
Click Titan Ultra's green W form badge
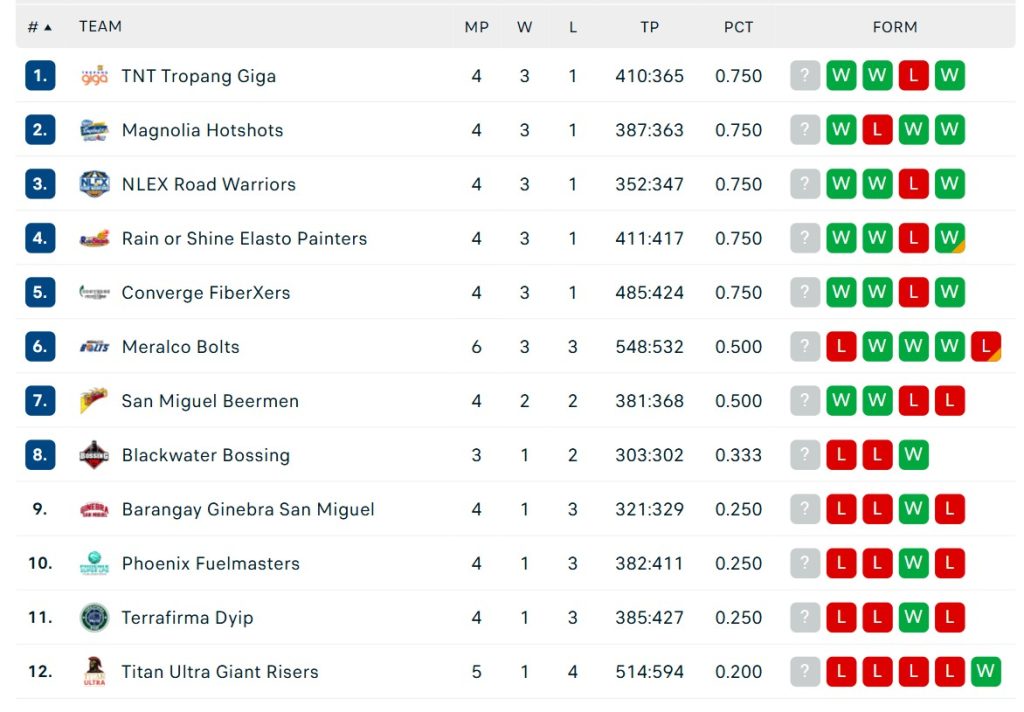(985, 671)
